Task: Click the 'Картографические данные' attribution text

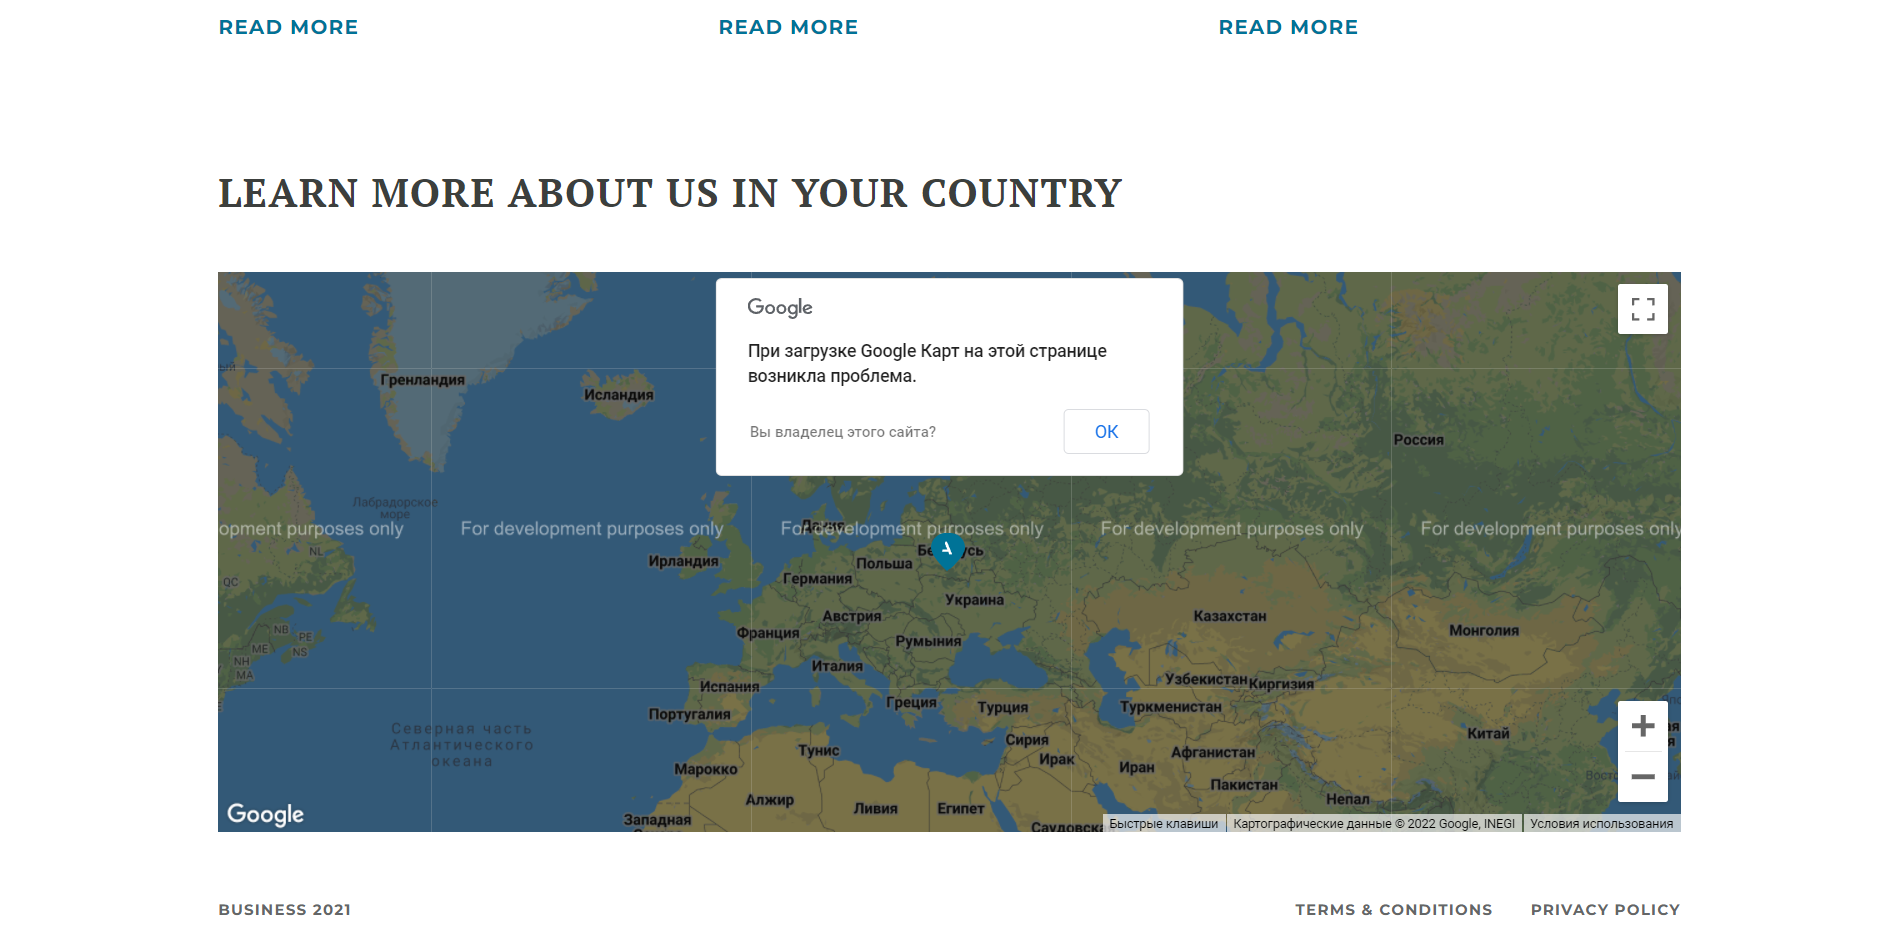Action: (x=1374, y=823)
